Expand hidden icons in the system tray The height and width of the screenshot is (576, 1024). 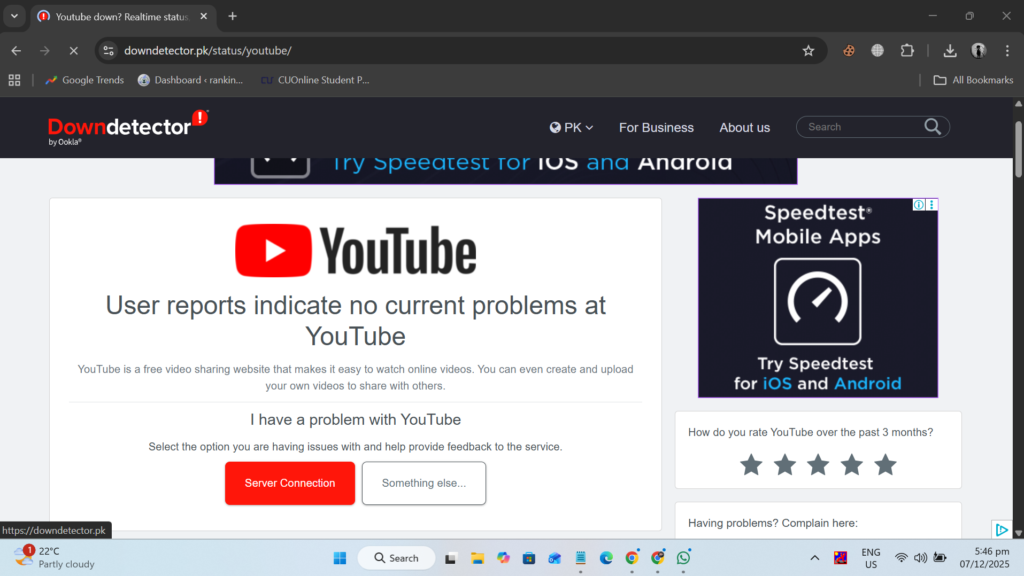coord(814,558)
